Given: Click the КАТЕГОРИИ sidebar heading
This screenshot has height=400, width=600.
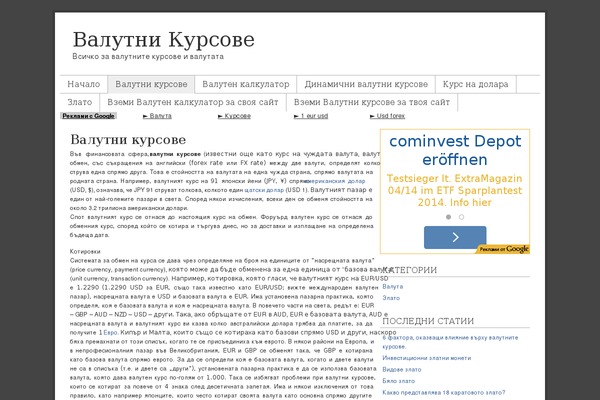Looking at the screenshot, I should [409, 270].
